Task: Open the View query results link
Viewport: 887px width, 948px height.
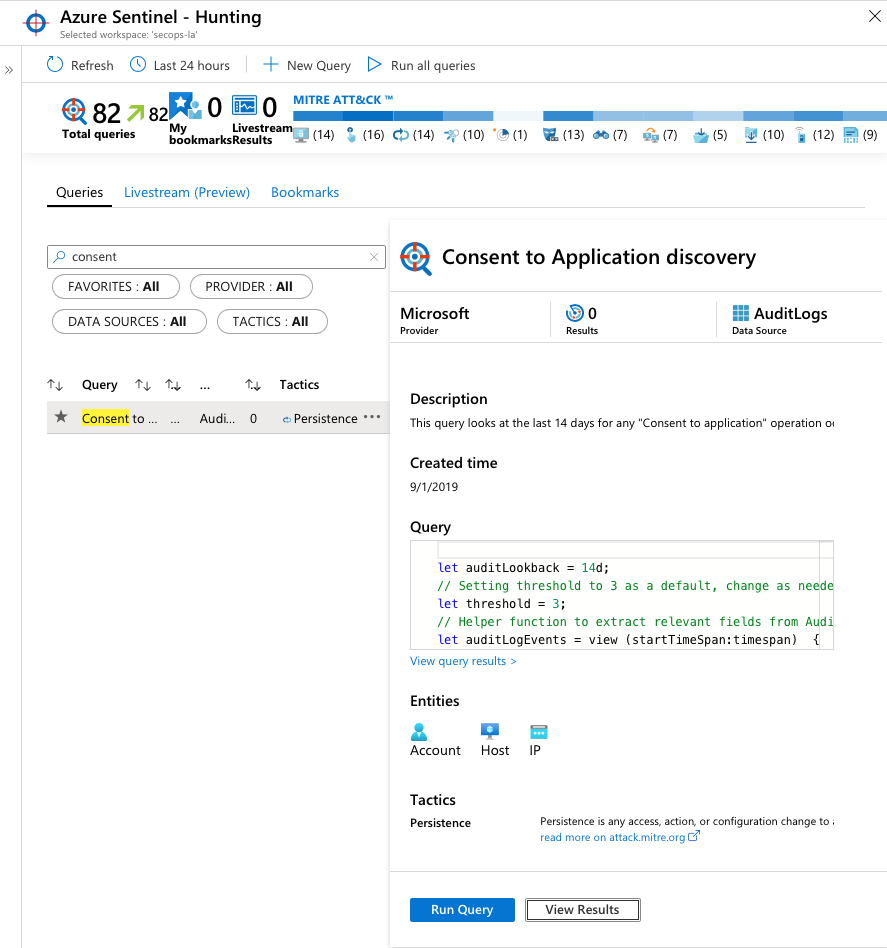Action: (x=463, y=661)
